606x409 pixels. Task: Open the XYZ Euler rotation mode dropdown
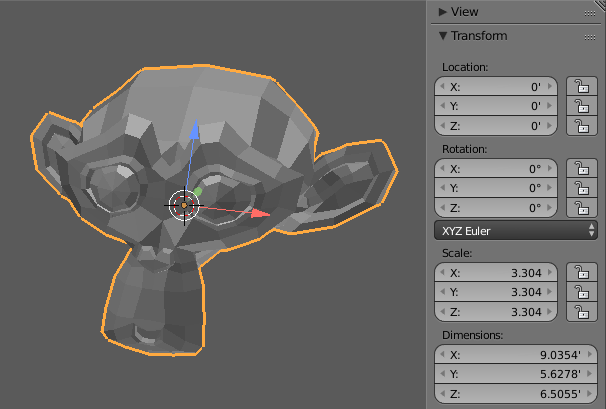516,230
